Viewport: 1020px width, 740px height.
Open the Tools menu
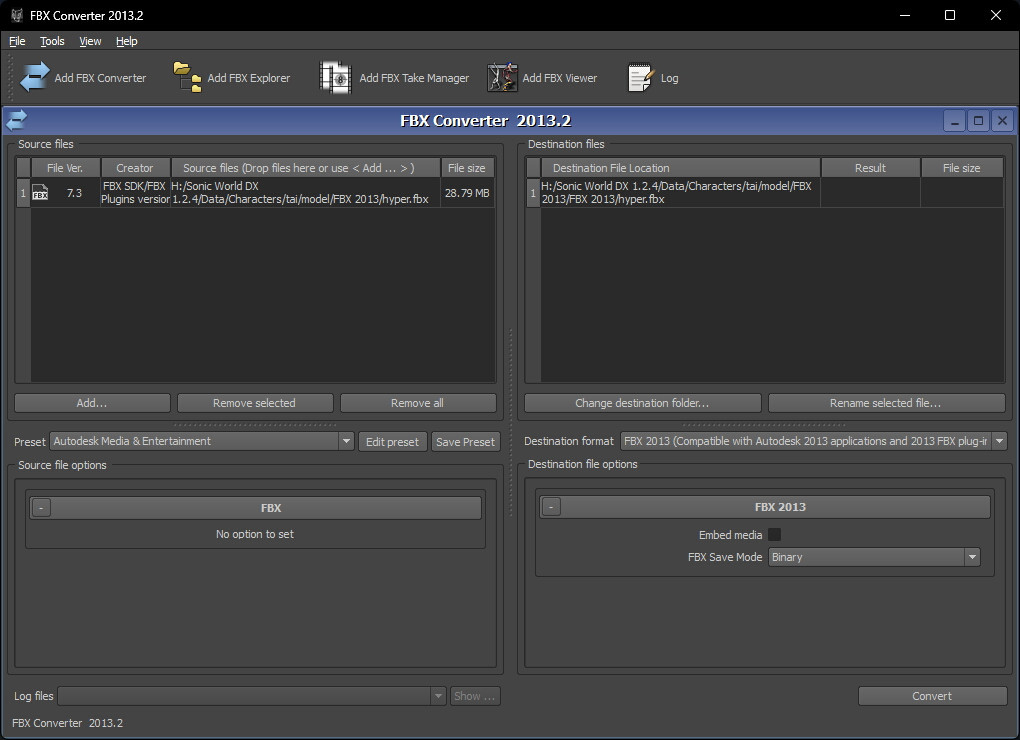tap(52, 41)
